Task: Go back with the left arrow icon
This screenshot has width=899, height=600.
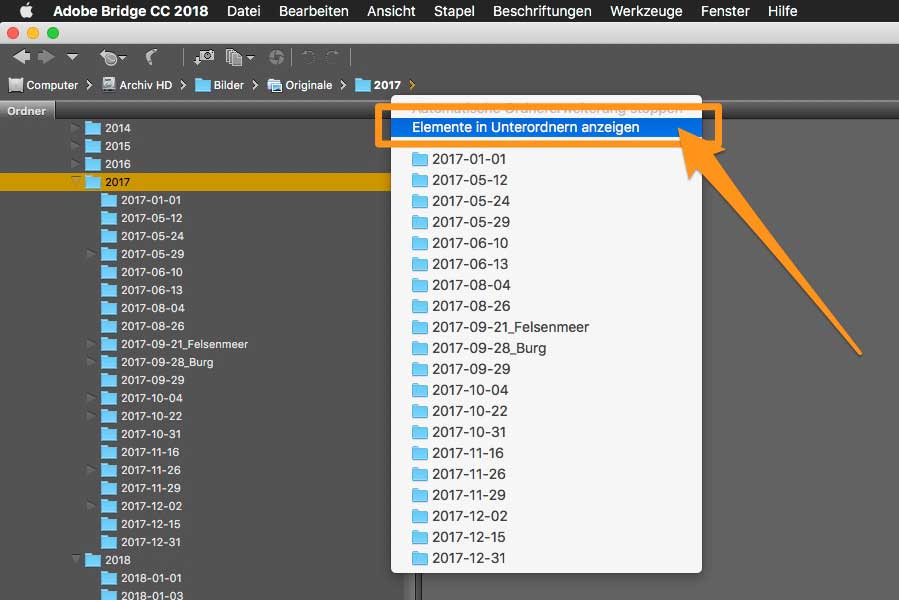Action: pos(22,57)
